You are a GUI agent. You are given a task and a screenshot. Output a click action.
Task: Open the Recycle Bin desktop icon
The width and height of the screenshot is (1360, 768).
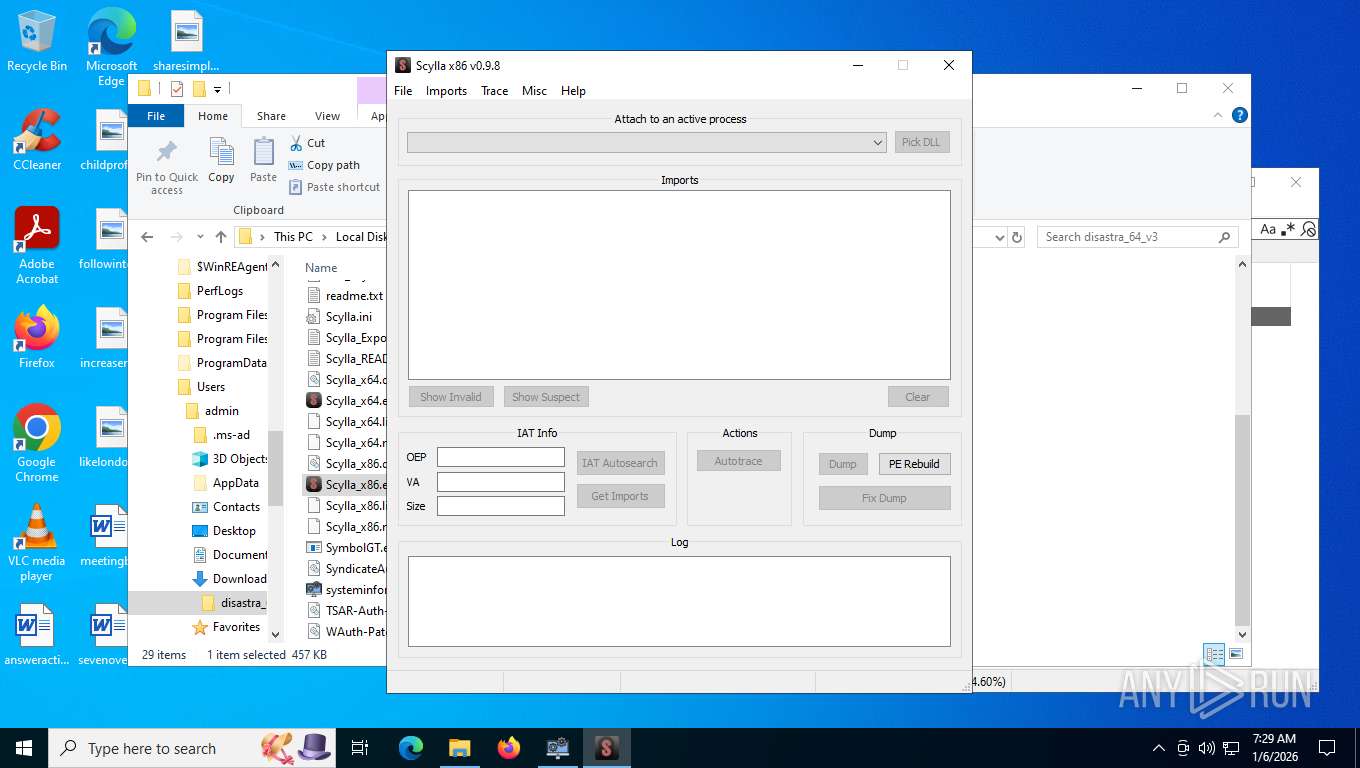click(37, 42)
